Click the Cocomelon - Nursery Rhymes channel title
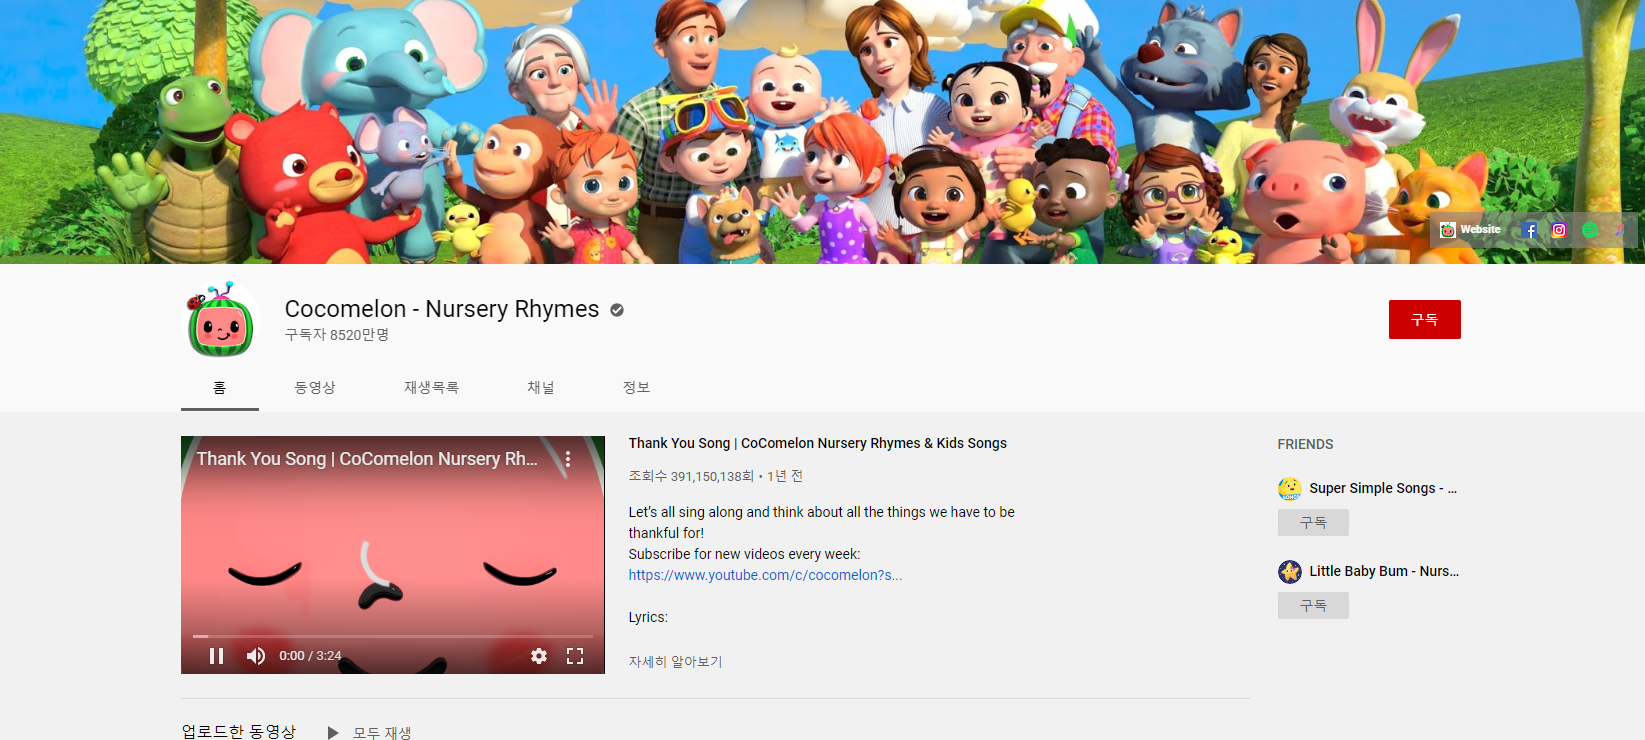 pyautogui.click(x=442, y=309)
